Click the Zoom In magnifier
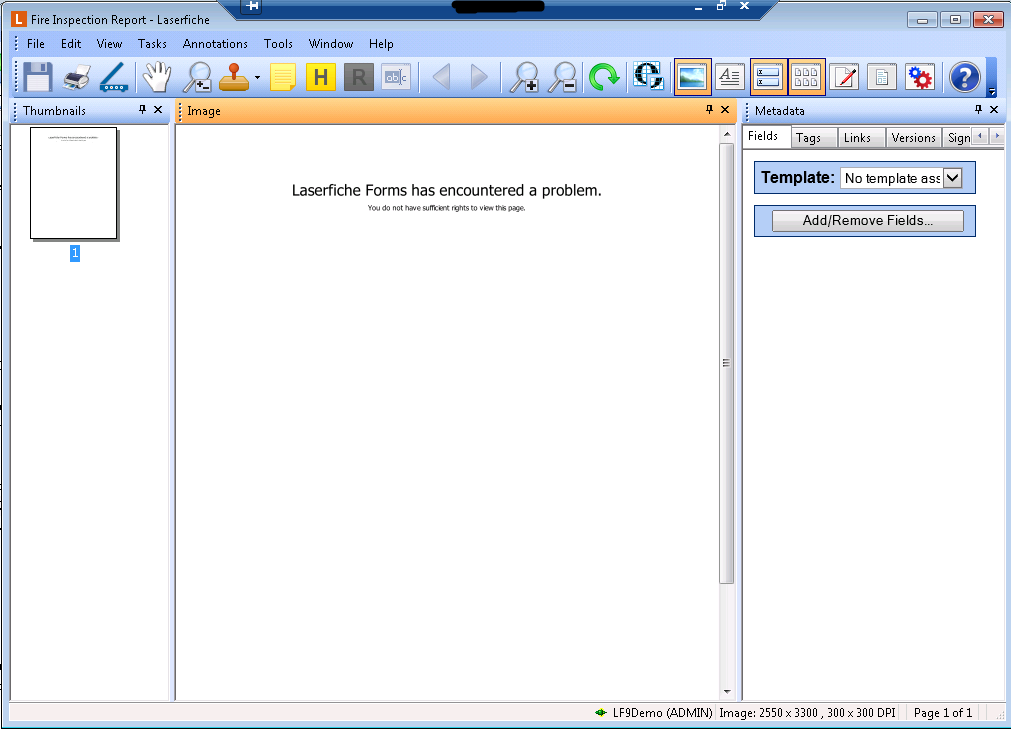This screenshot has height=729, width=1011. click(x=525, y=77)
